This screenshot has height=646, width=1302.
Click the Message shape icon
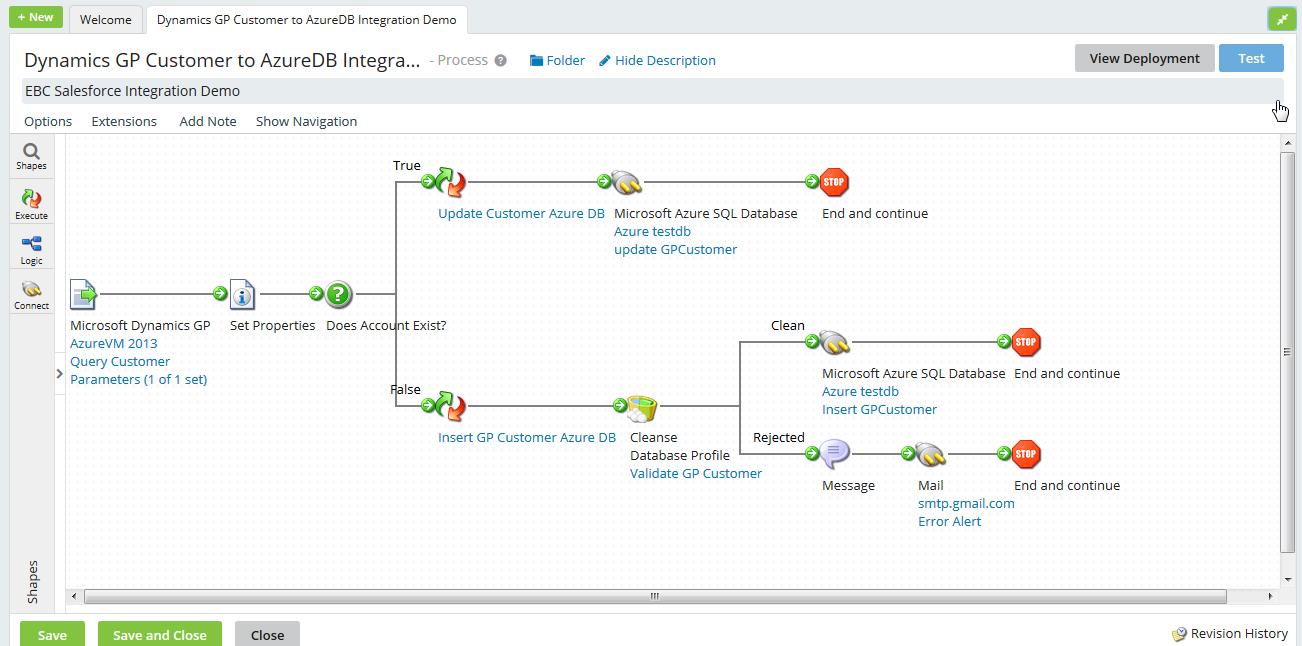click(835, 455)
